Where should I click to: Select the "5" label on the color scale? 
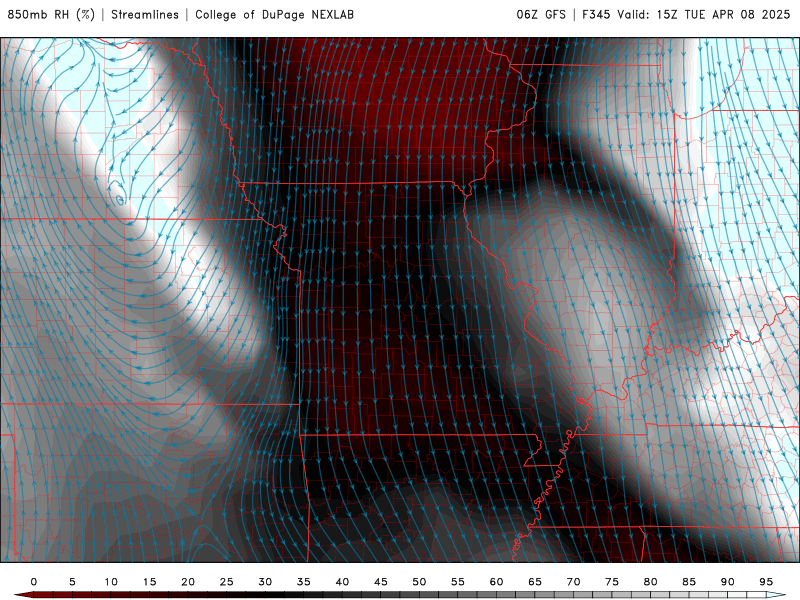click(x=72, y=582)
